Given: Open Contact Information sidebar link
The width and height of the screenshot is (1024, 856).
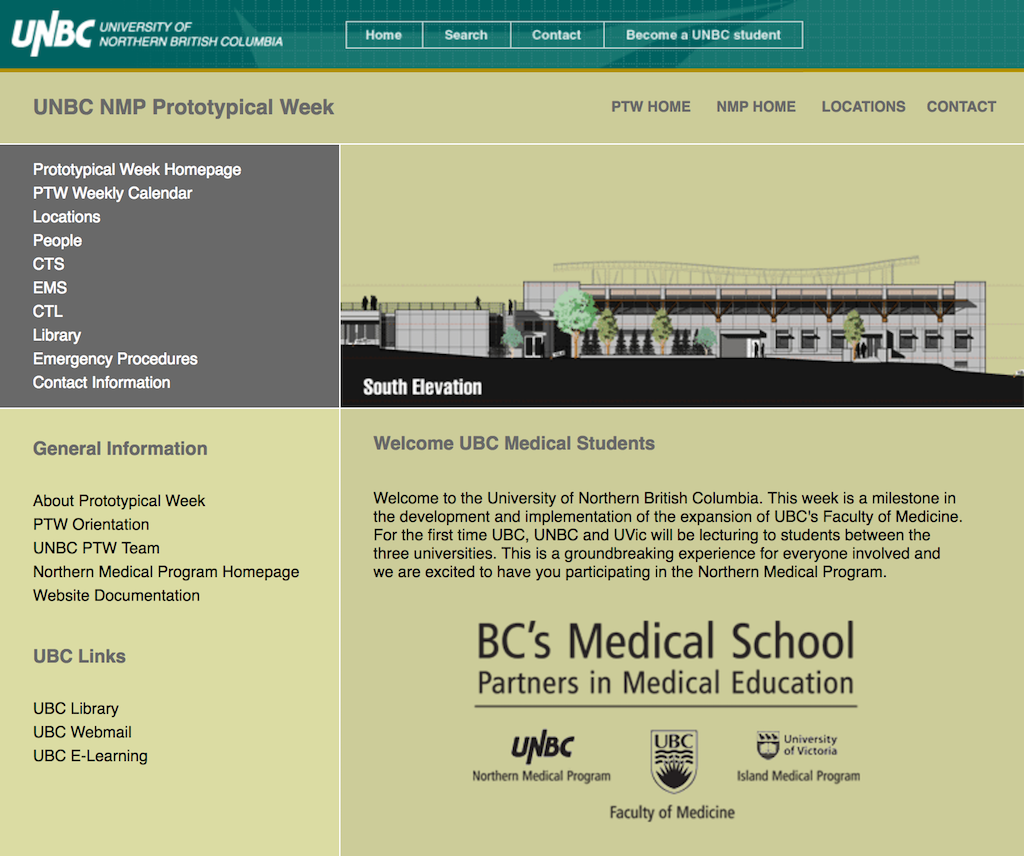Looking at the screenshot, I should (x=101, y=383).
